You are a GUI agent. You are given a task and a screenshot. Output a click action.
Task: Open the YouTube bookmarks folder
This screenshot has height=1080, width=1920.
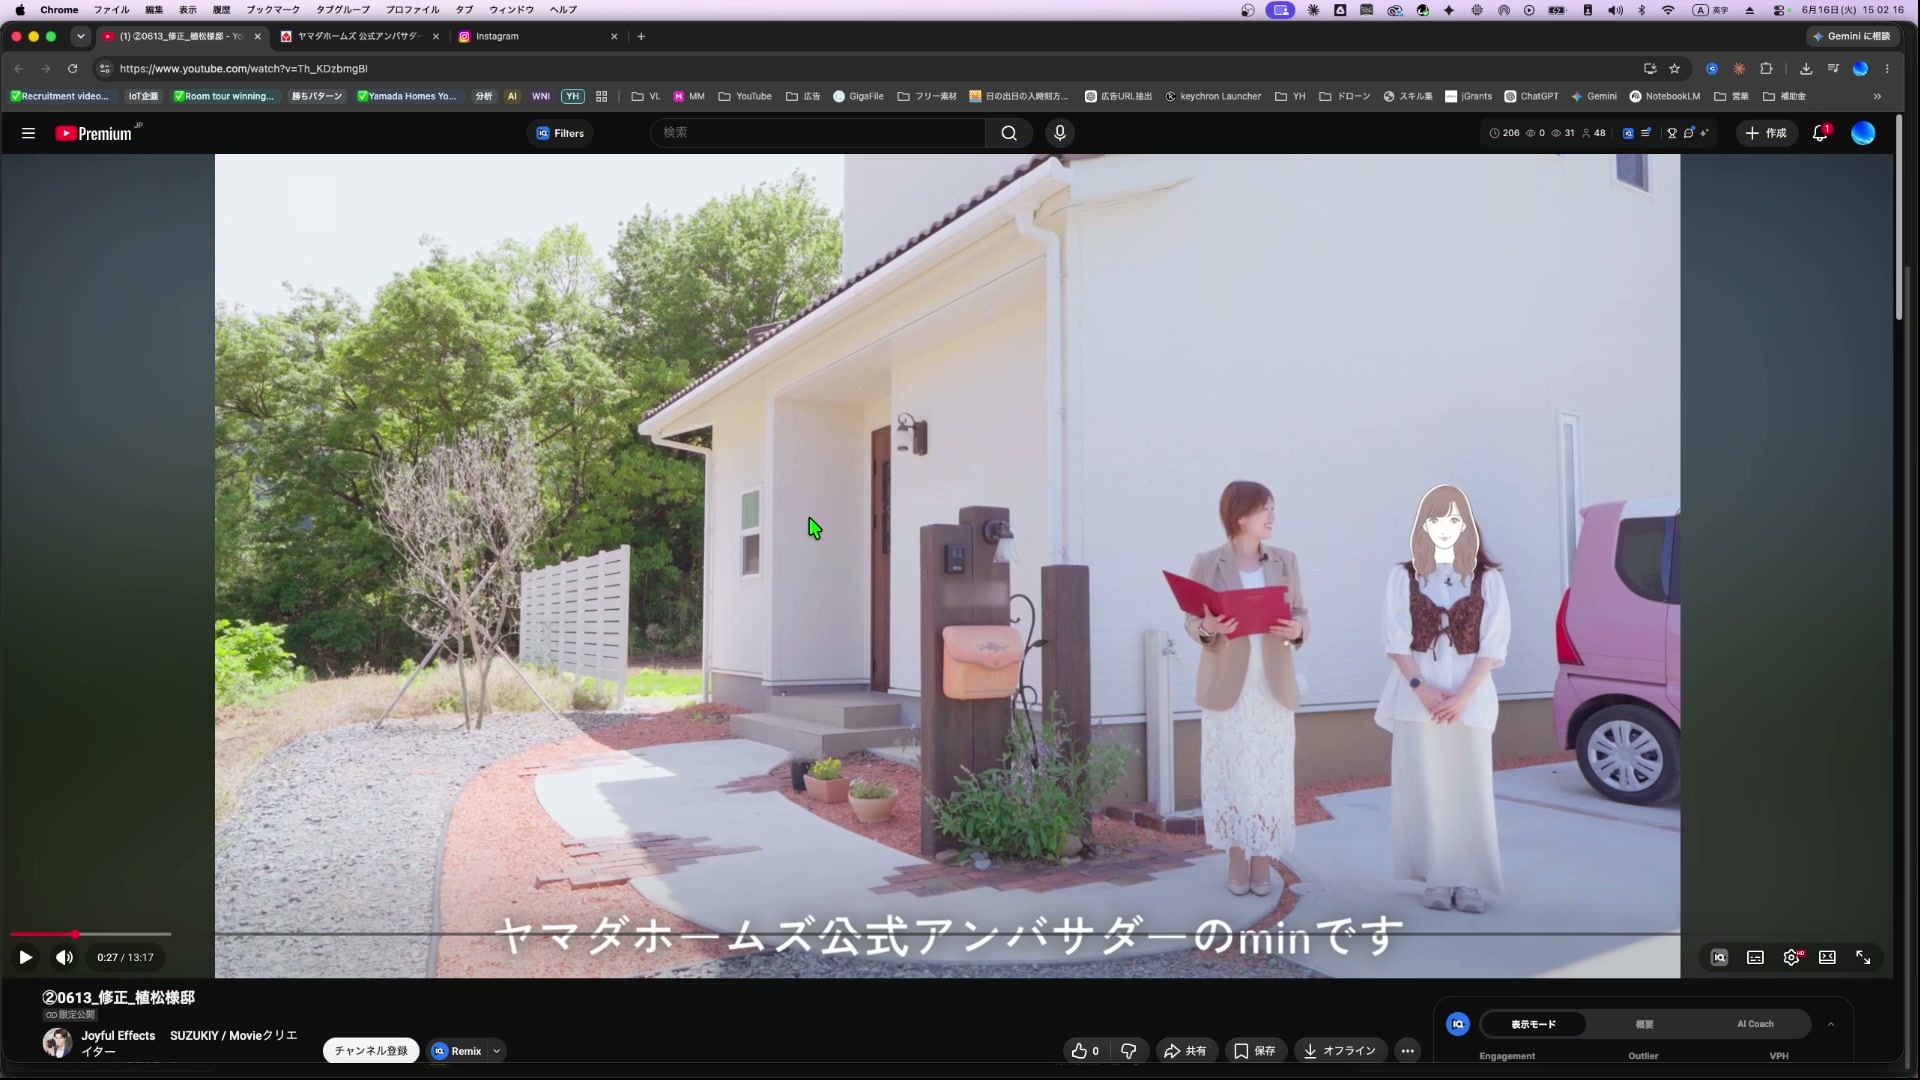[x=745, y=96]
